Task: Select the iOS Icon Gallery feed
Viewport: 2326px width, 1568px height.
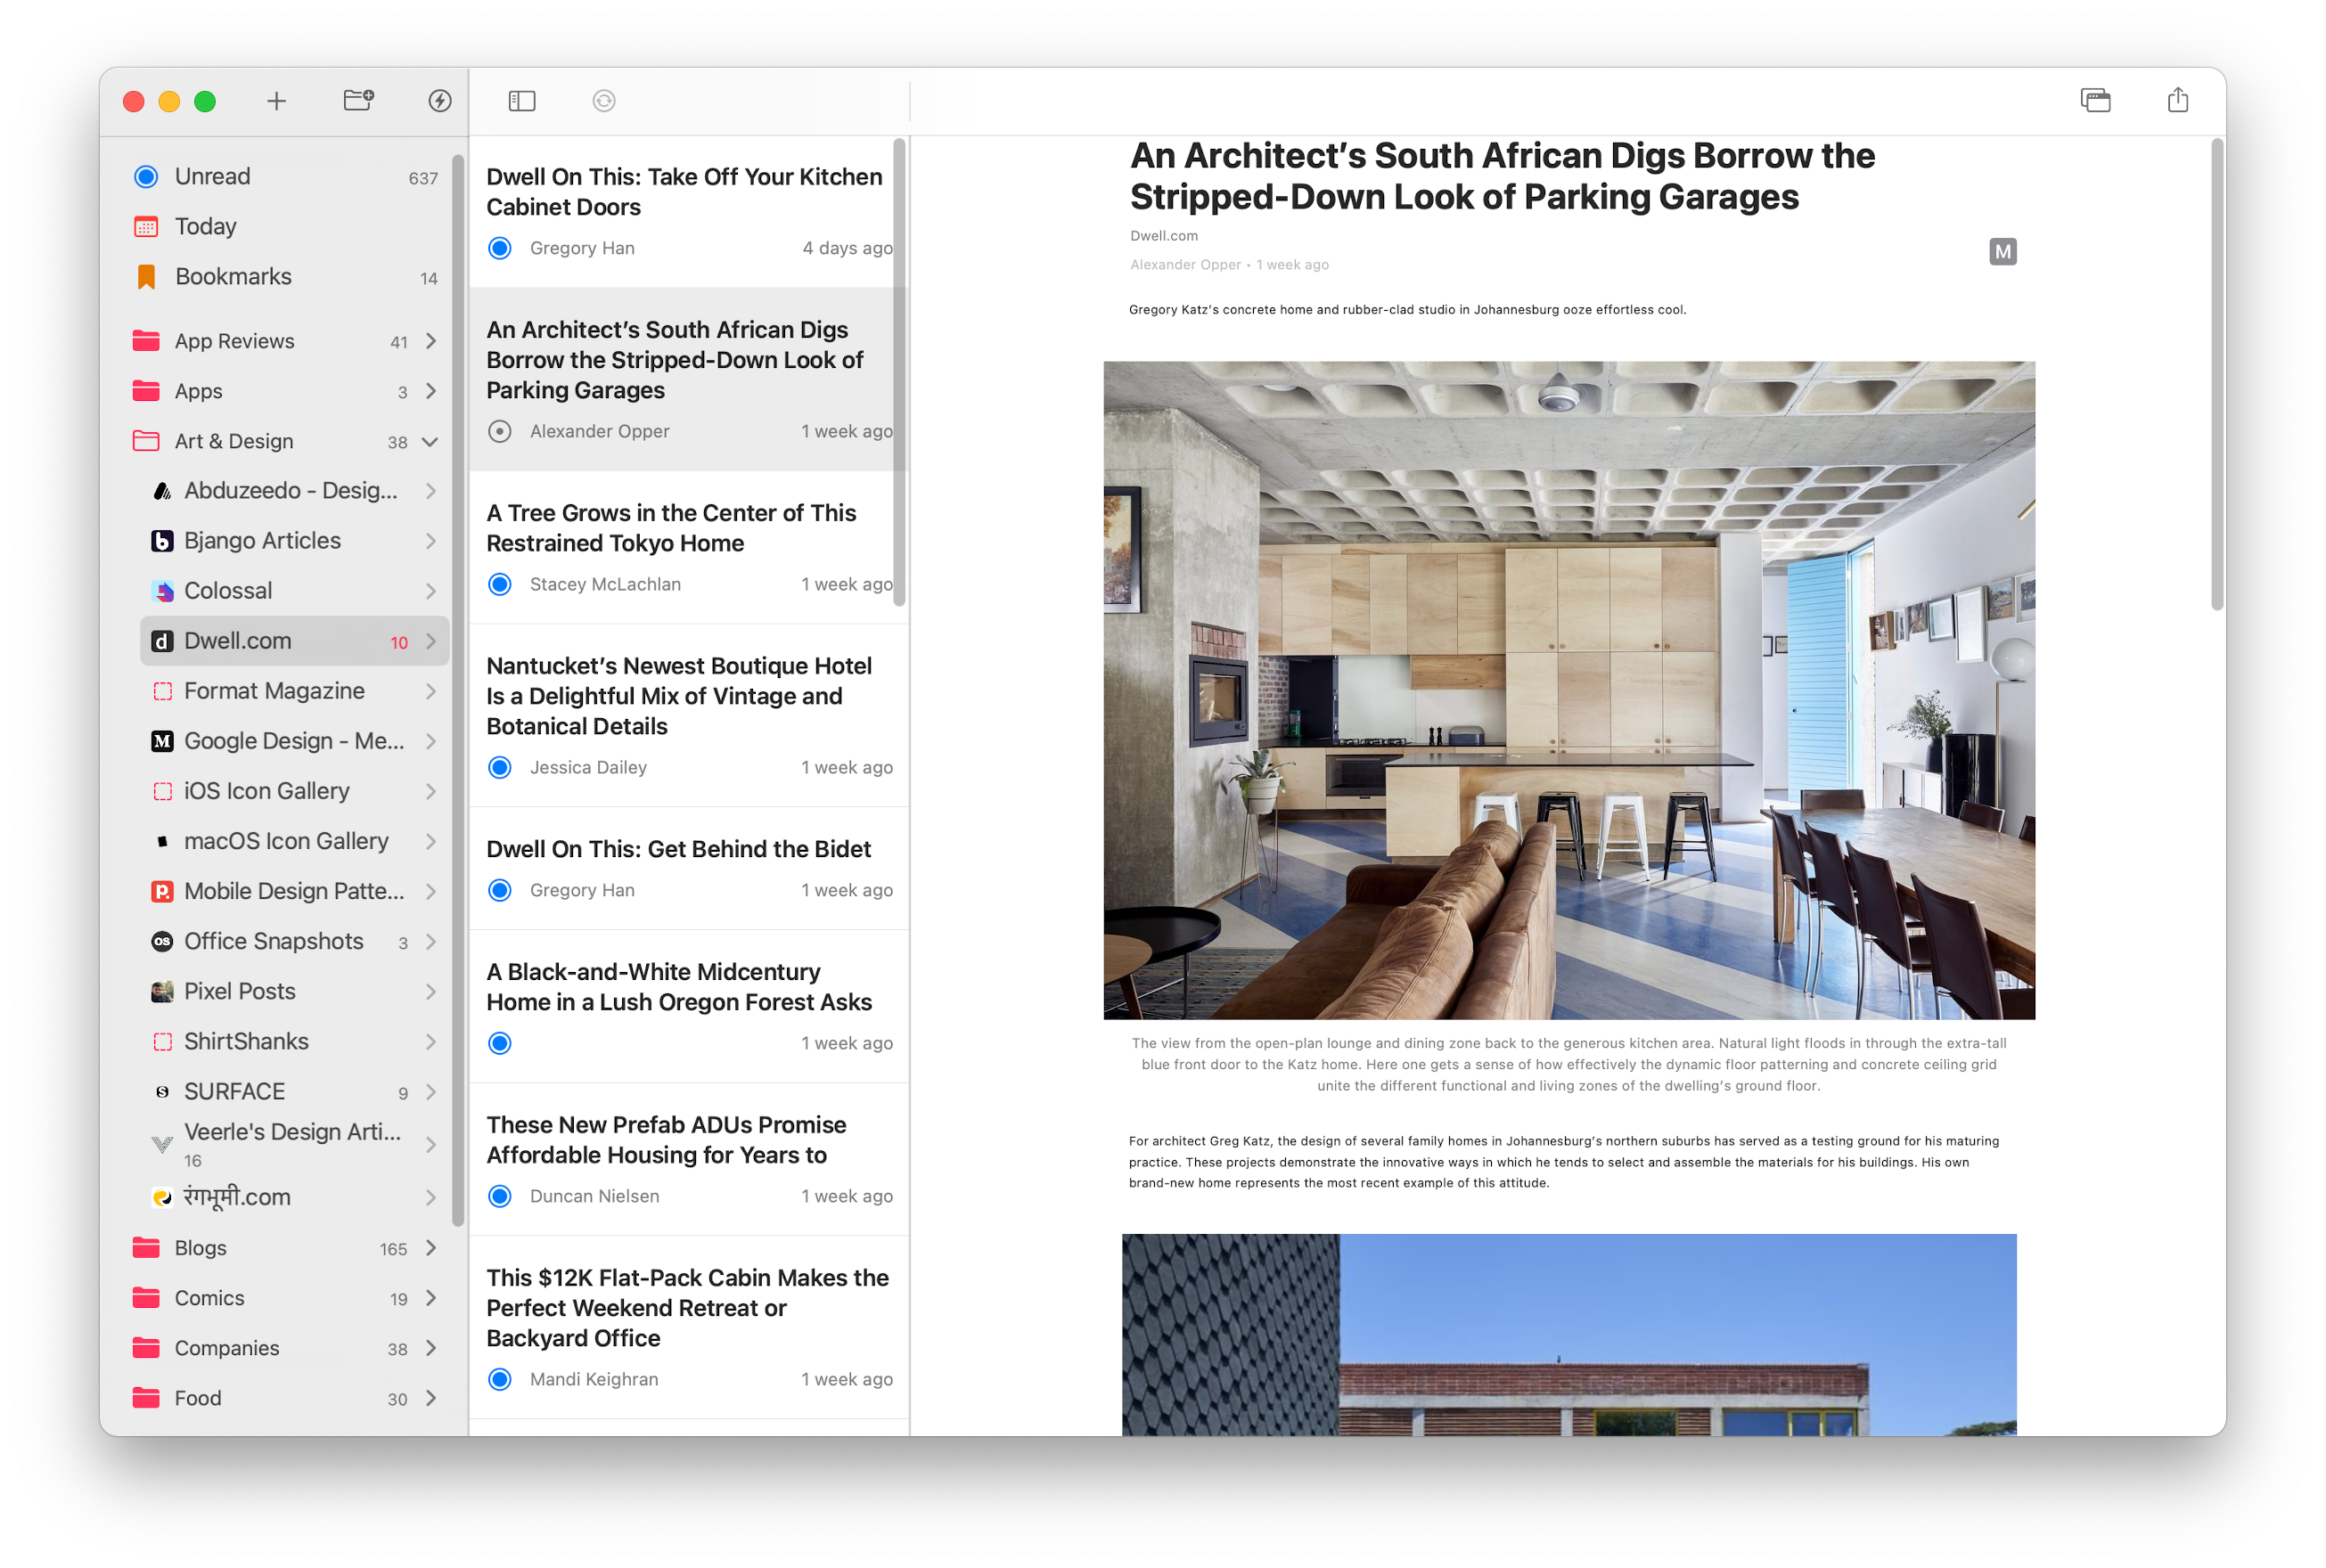Action: pyautogui.click(x=294, y=791)
